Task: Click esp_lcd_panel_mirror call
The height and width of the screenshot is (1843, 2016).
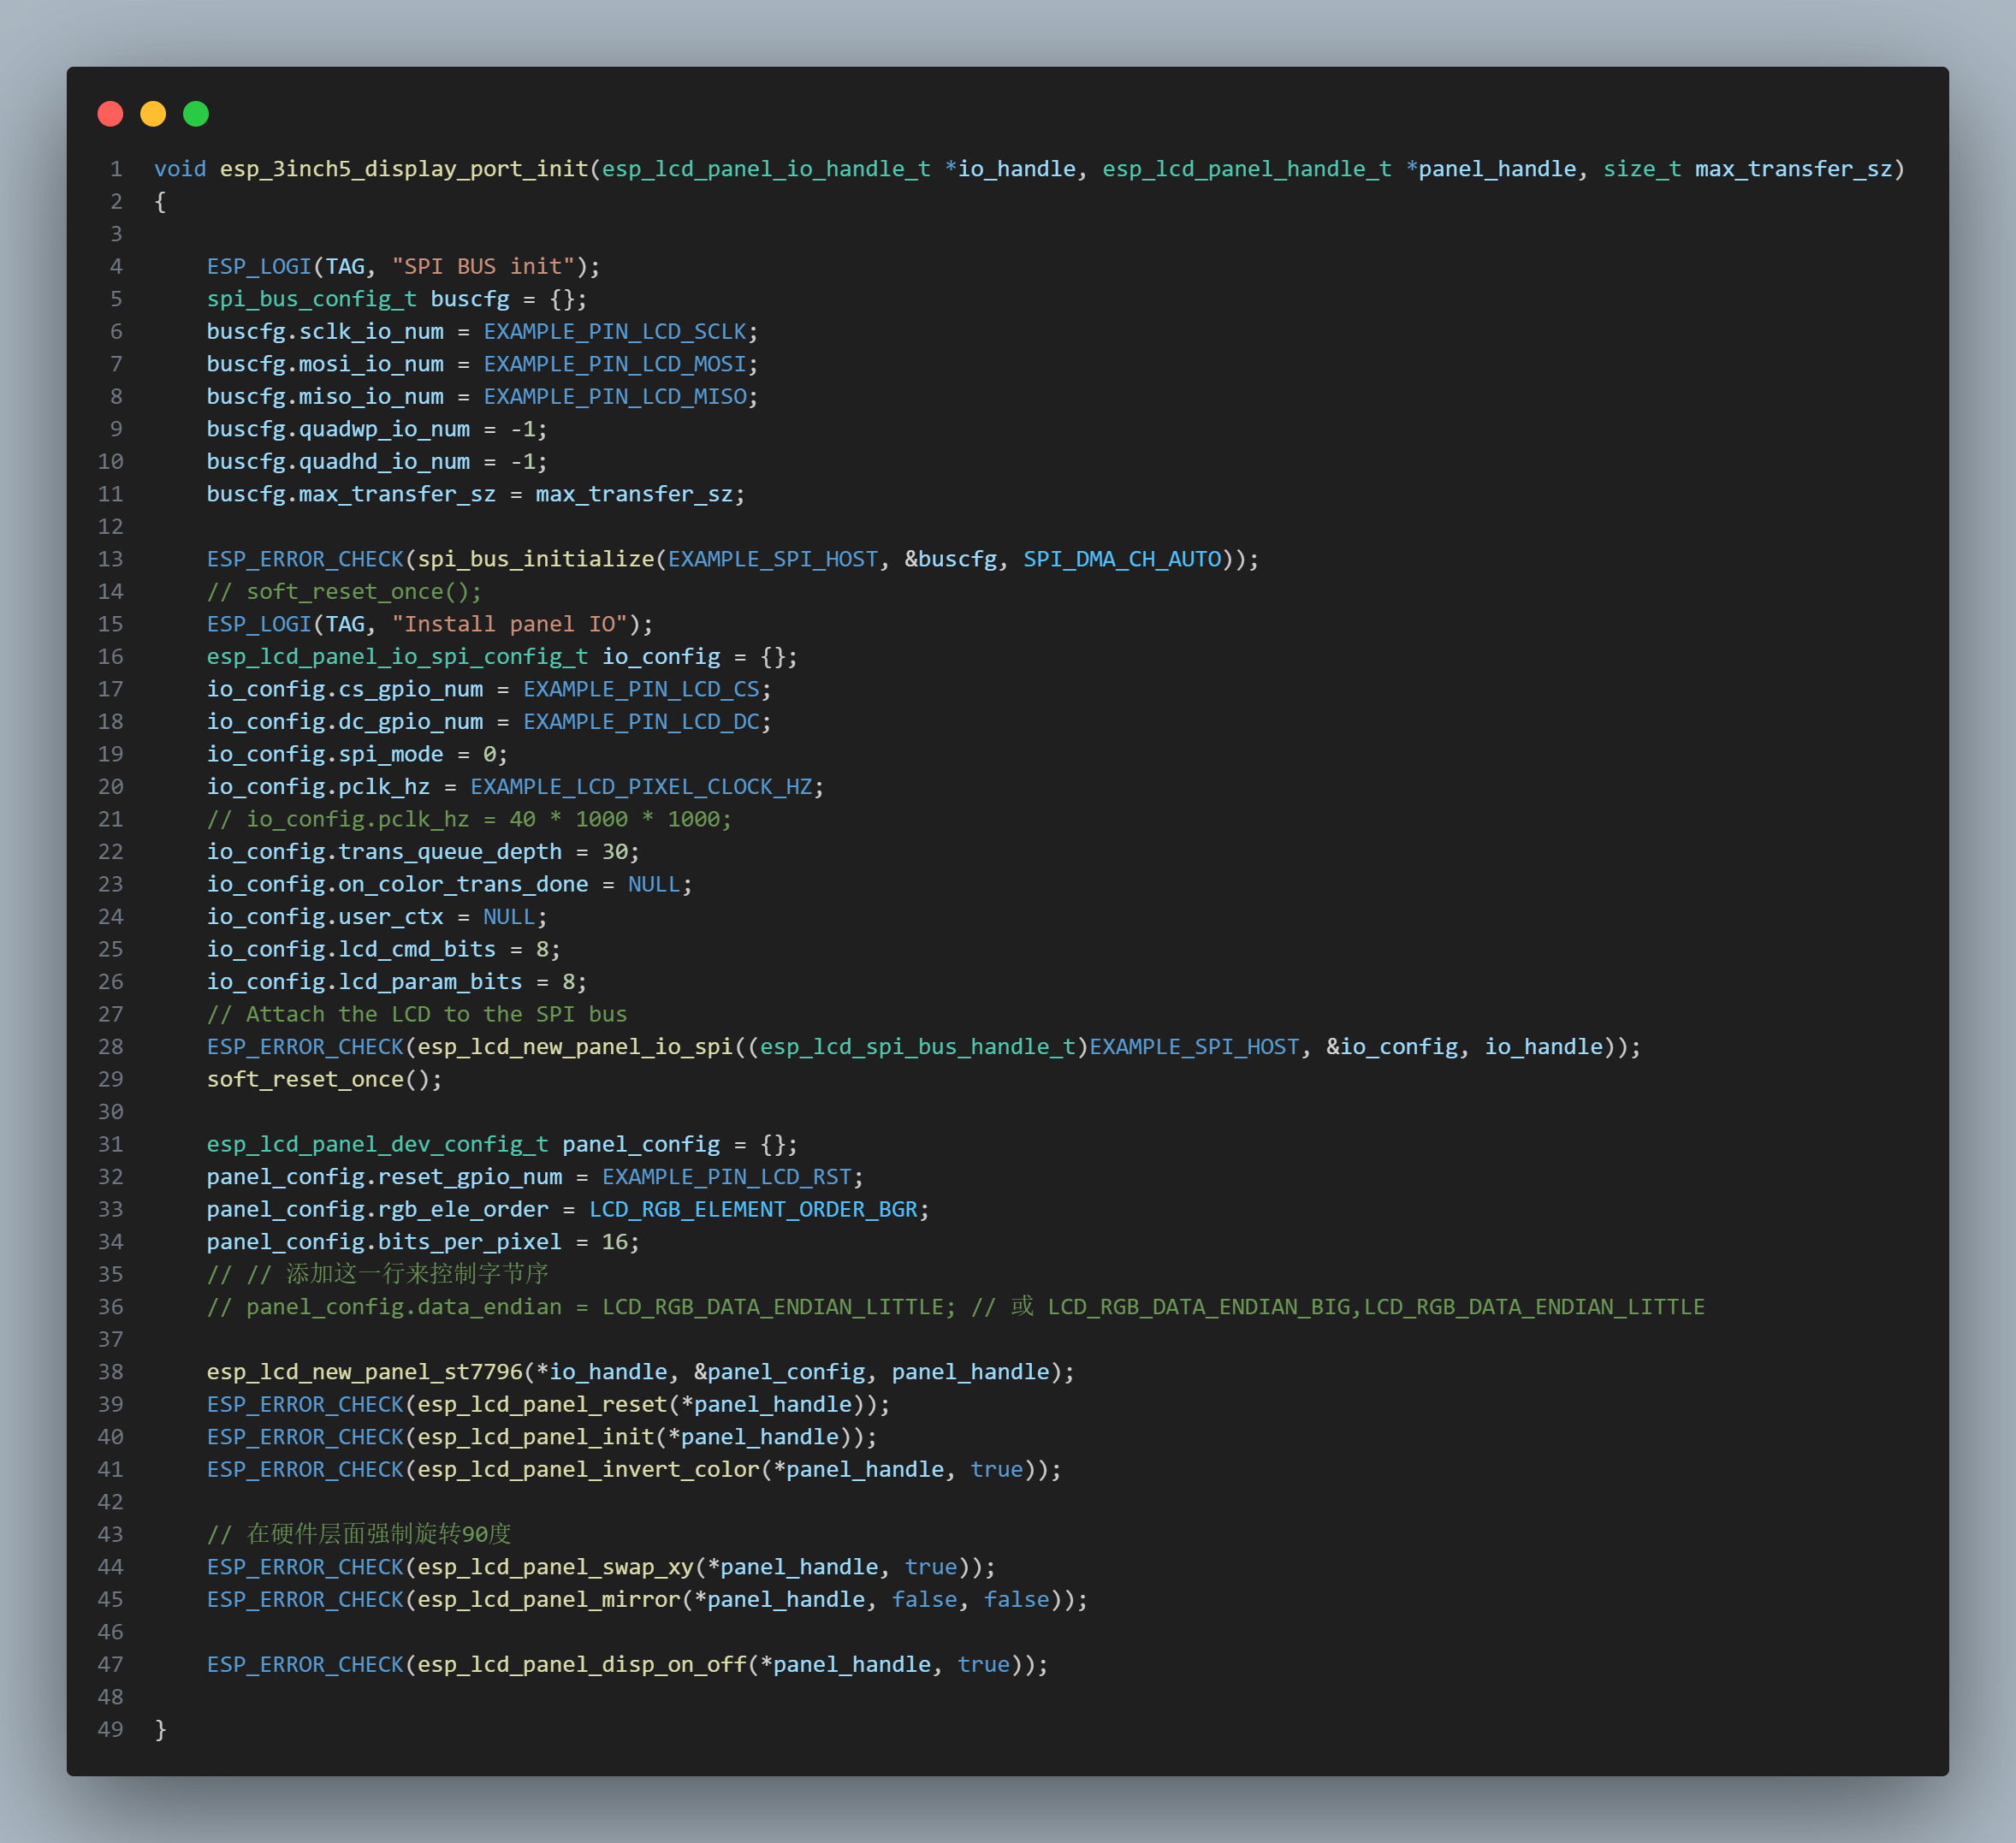Action: 549,1599
